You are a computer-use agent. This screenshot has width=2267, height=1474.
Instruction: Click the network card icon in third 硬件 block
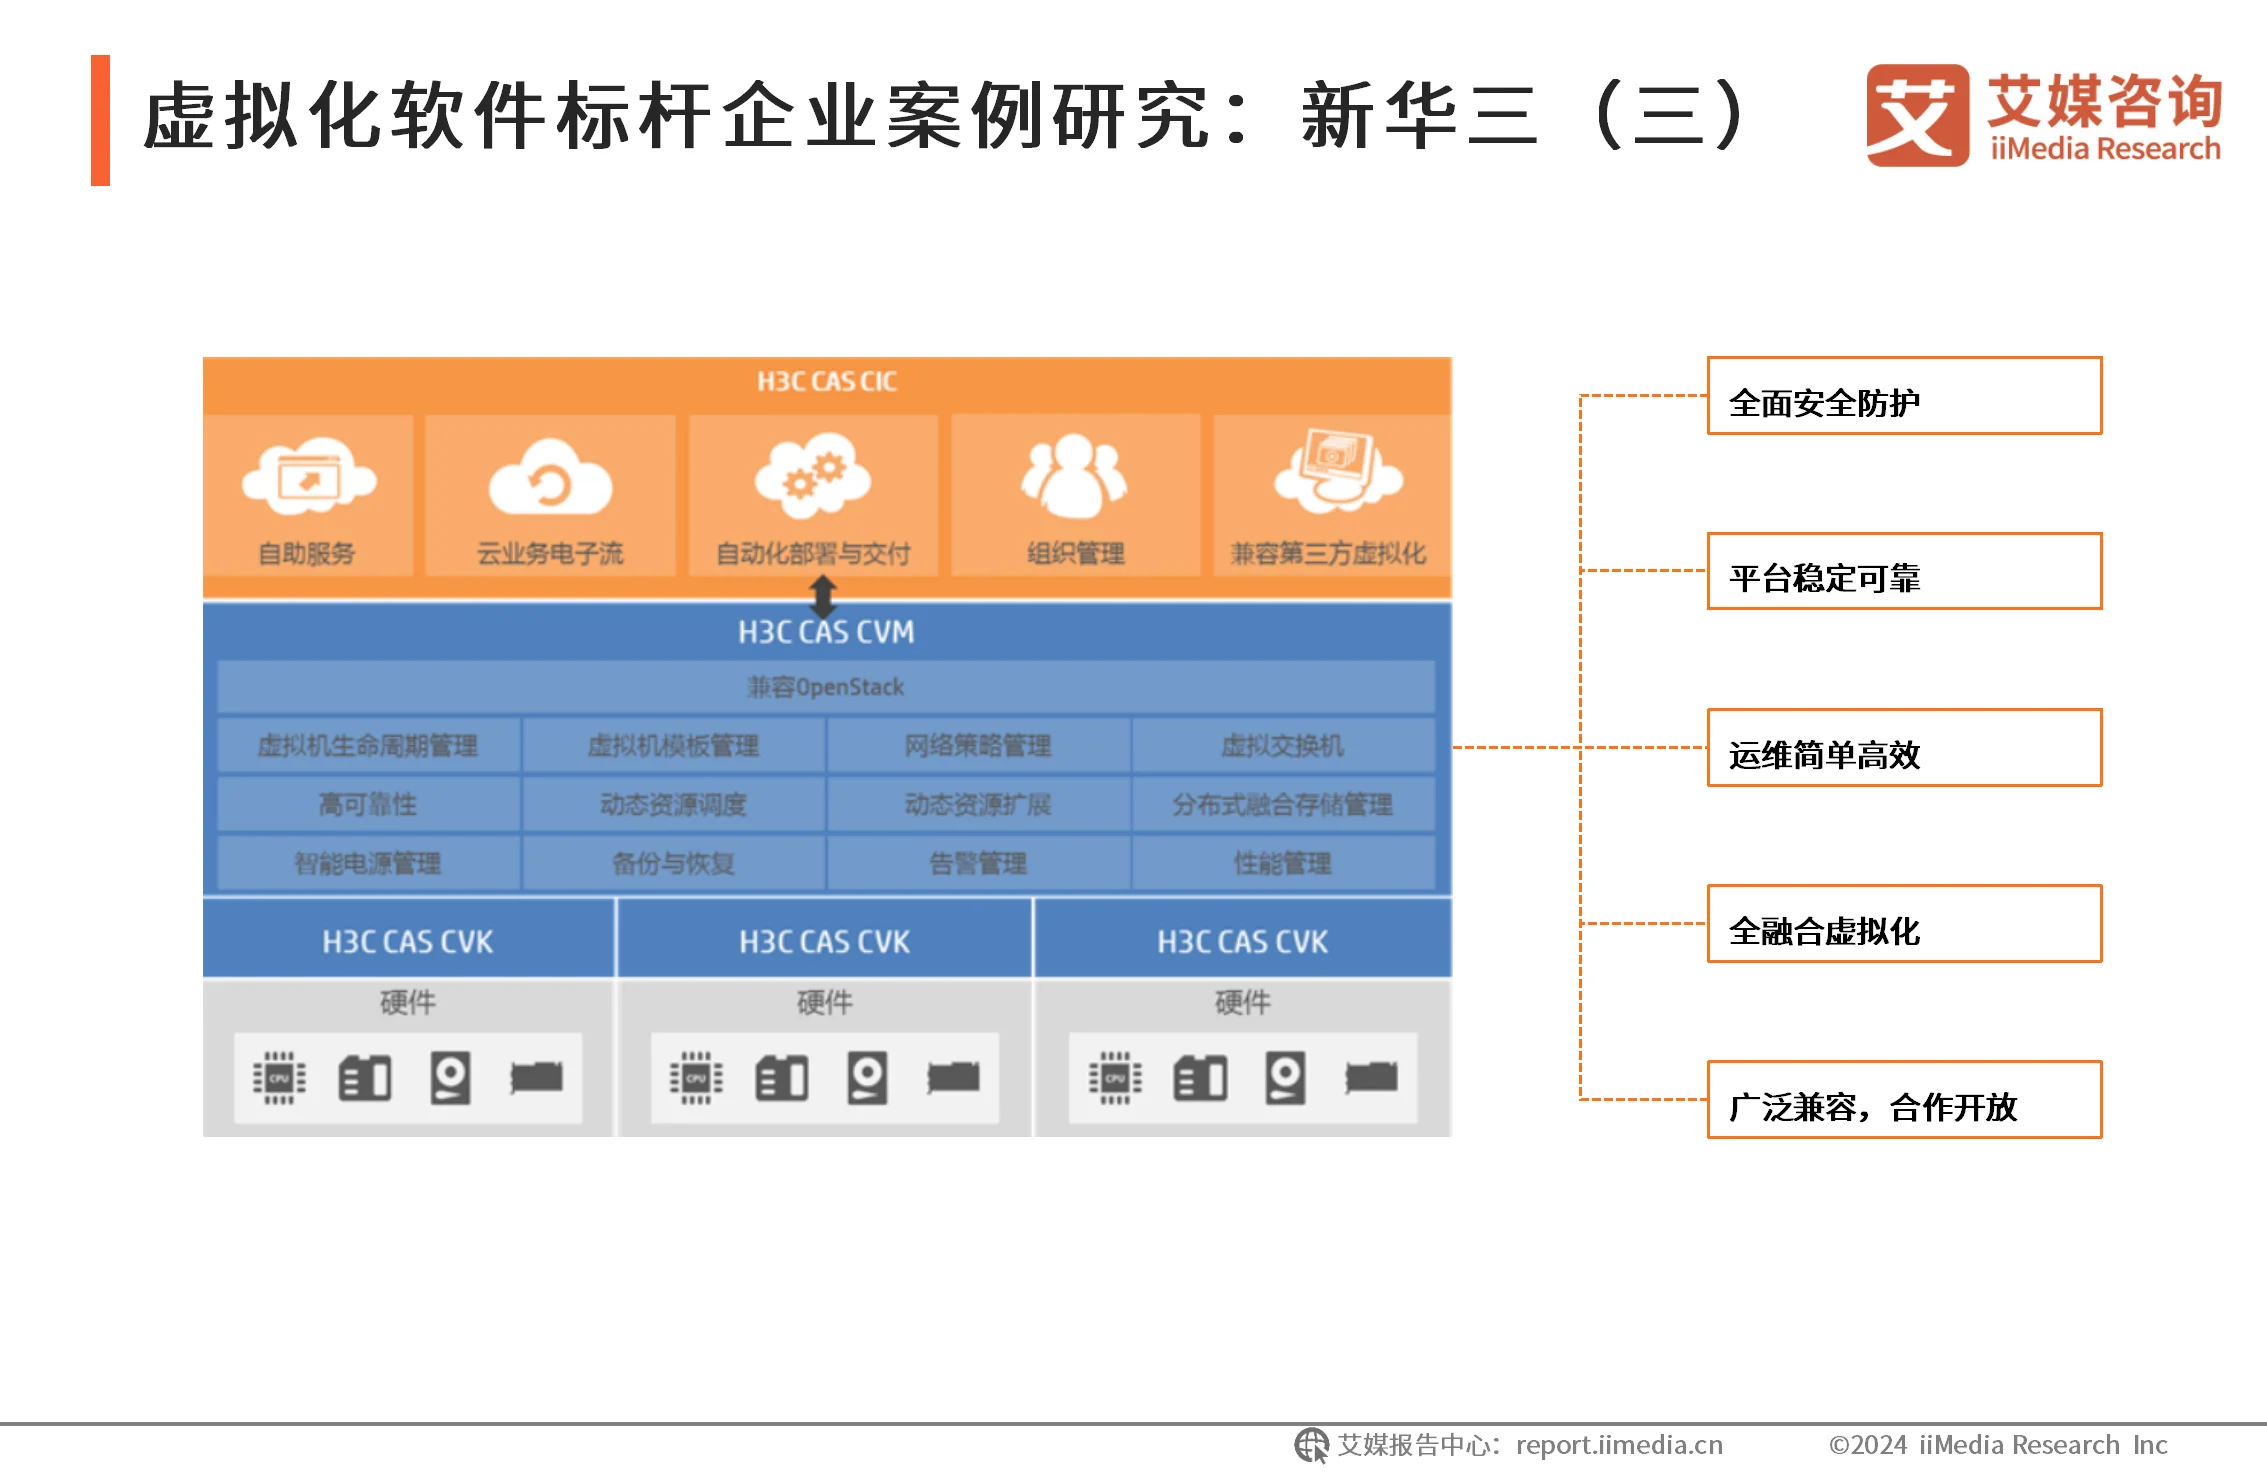point(1372,1077)
